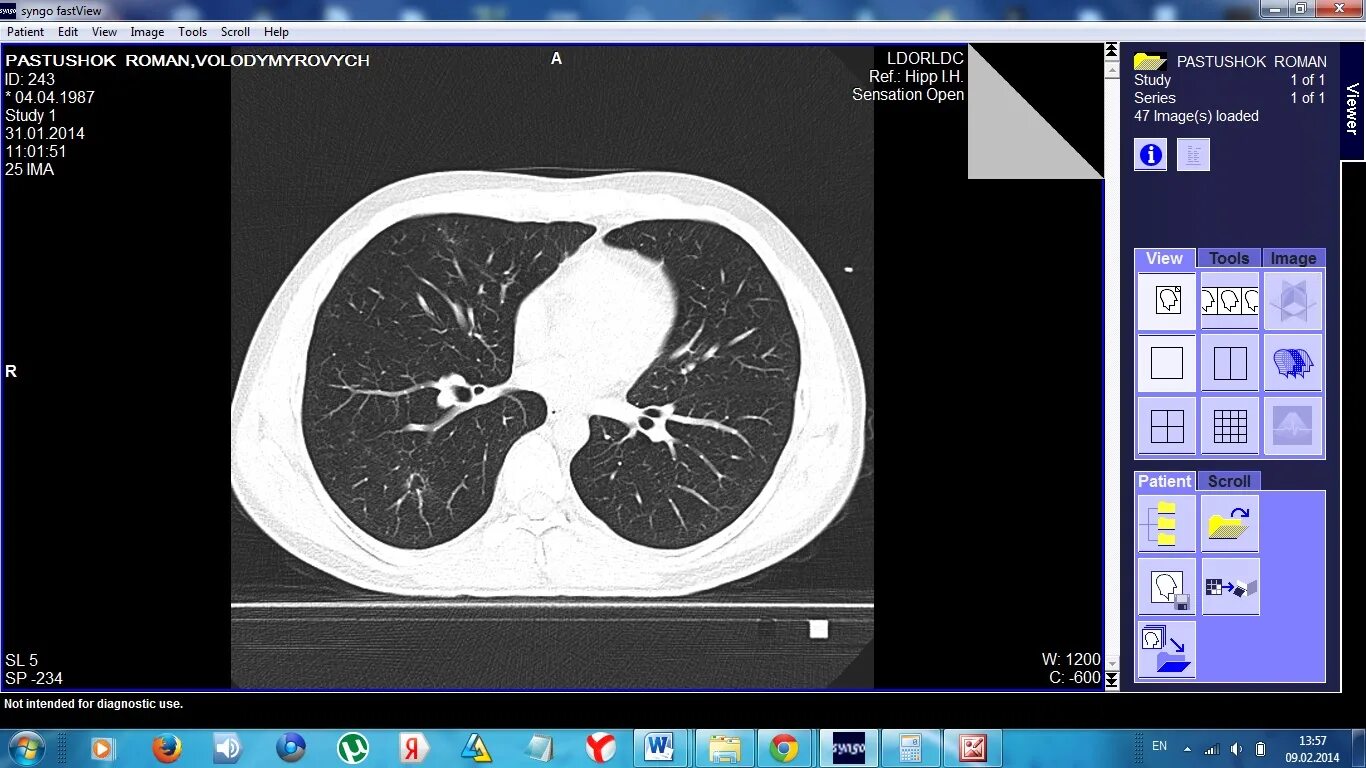
Task: Click the EN language indicator
Action: [x=1160, y=746]
